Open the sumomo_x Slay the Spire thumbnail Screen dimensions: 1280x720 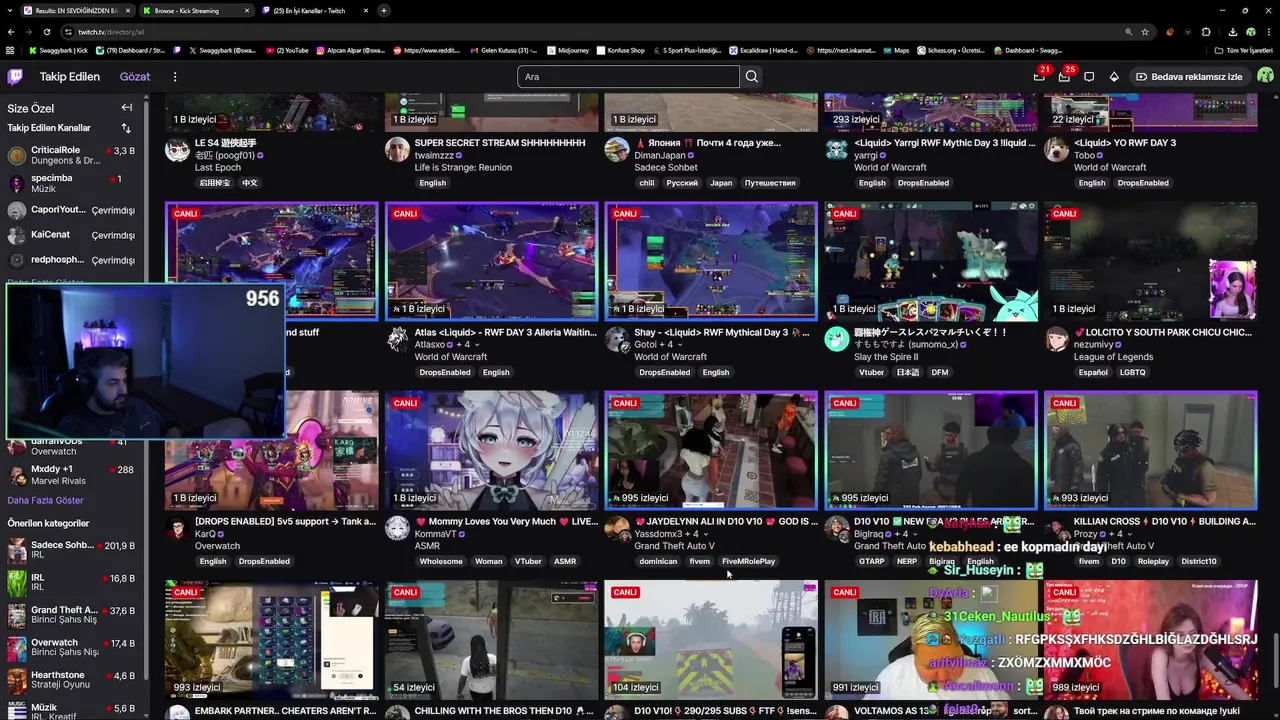(931, 261)
